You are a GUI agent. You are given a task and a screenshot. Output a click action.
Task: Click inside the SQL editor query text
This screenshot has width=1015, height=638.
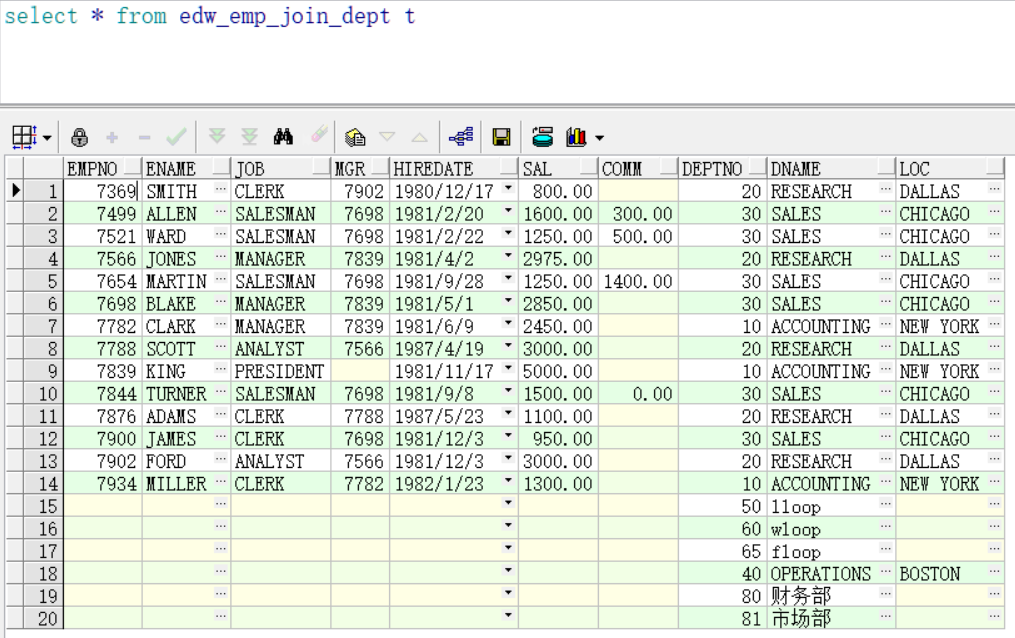point(209,16)
